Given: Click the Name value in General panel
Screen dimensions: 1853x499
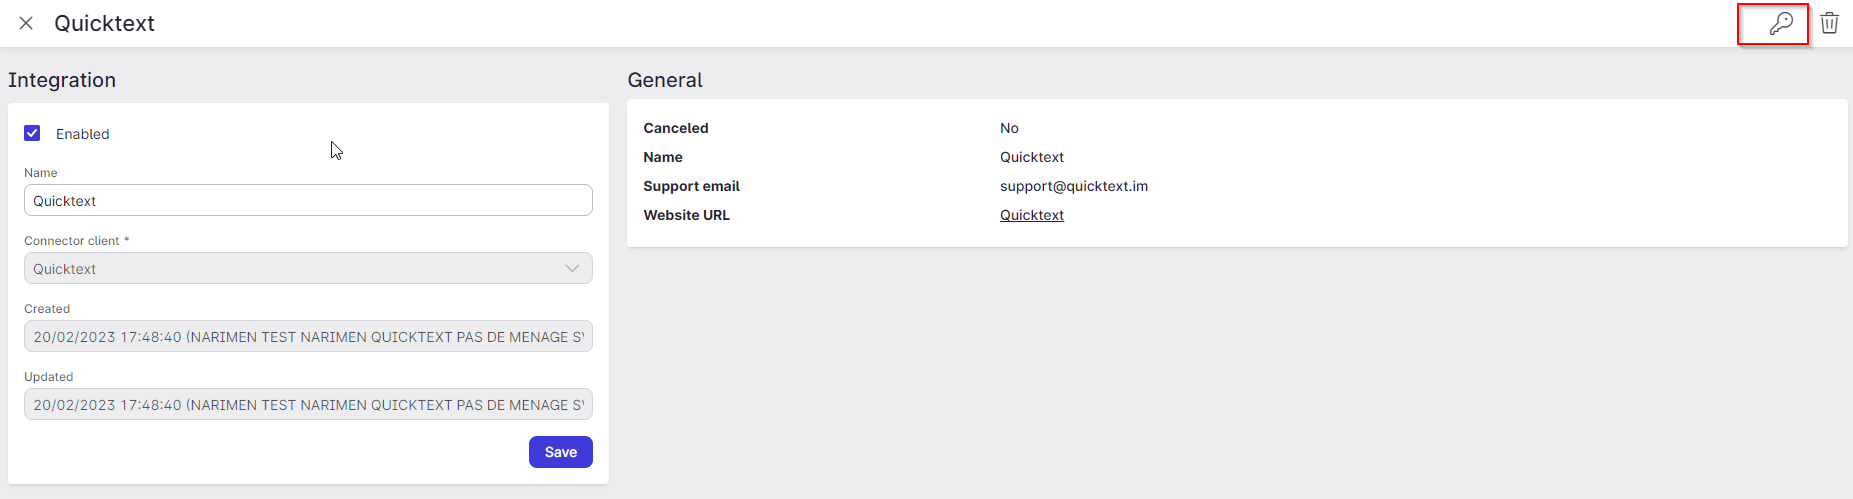Looking at the screenshot, I should tap(1031, 157).
